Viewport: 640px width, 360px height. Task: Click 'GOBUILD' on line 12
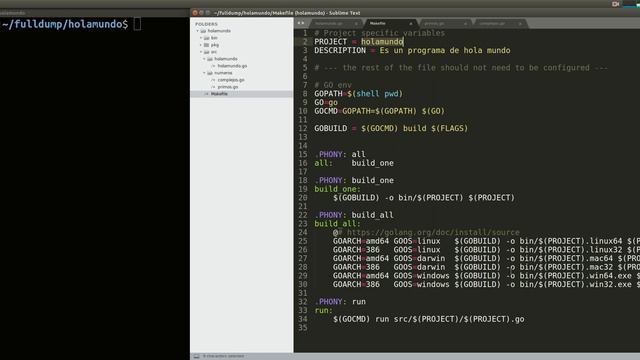[x=331, y=128]
